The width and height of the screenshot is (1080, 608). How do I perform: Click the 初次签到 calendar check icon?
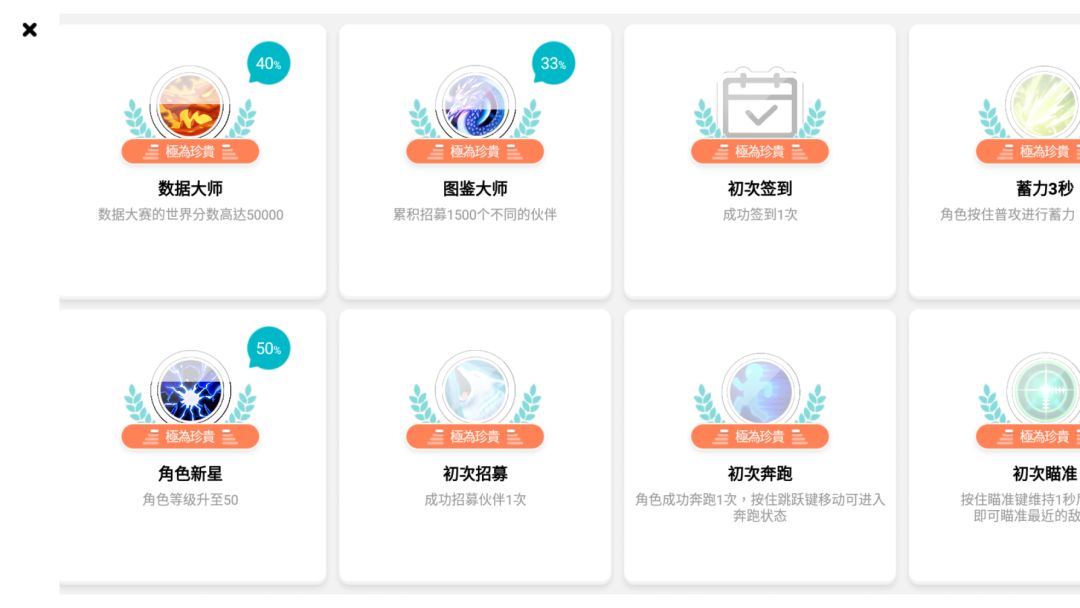tap(760, 105)
